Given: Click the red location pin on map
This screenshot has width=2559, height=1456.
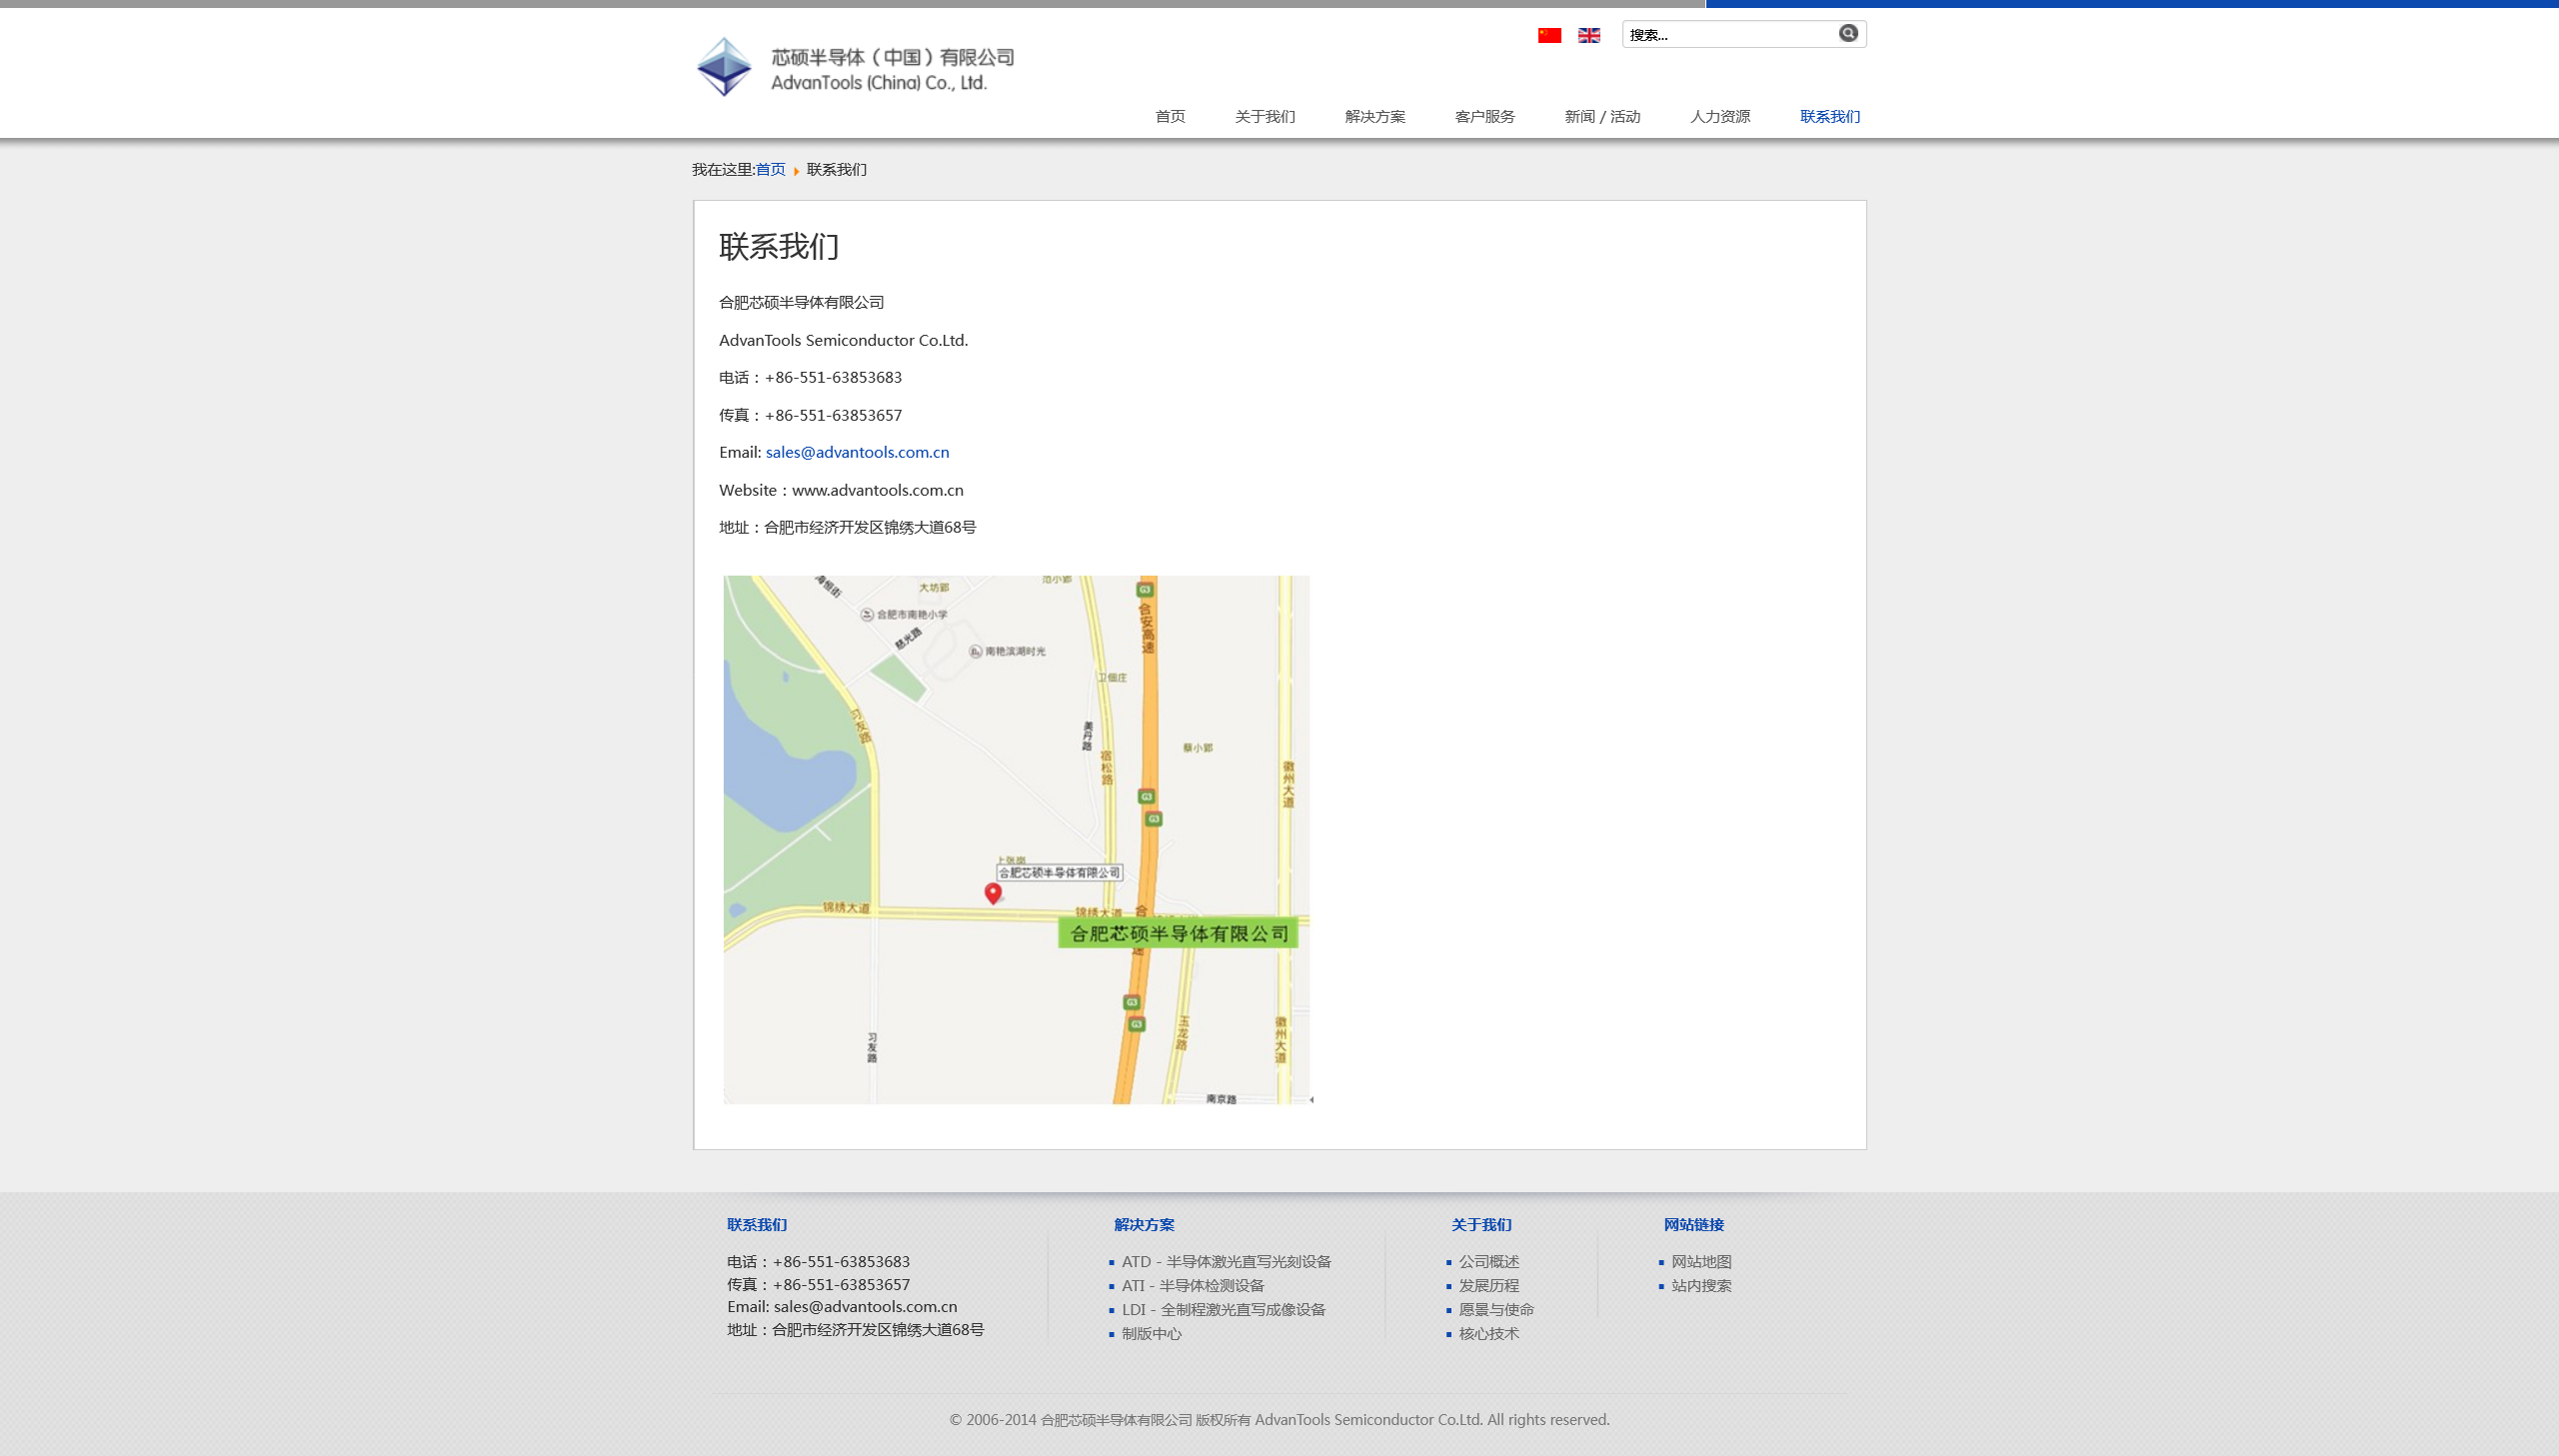Looking at the screenshot, I should (x=993, y=893).
